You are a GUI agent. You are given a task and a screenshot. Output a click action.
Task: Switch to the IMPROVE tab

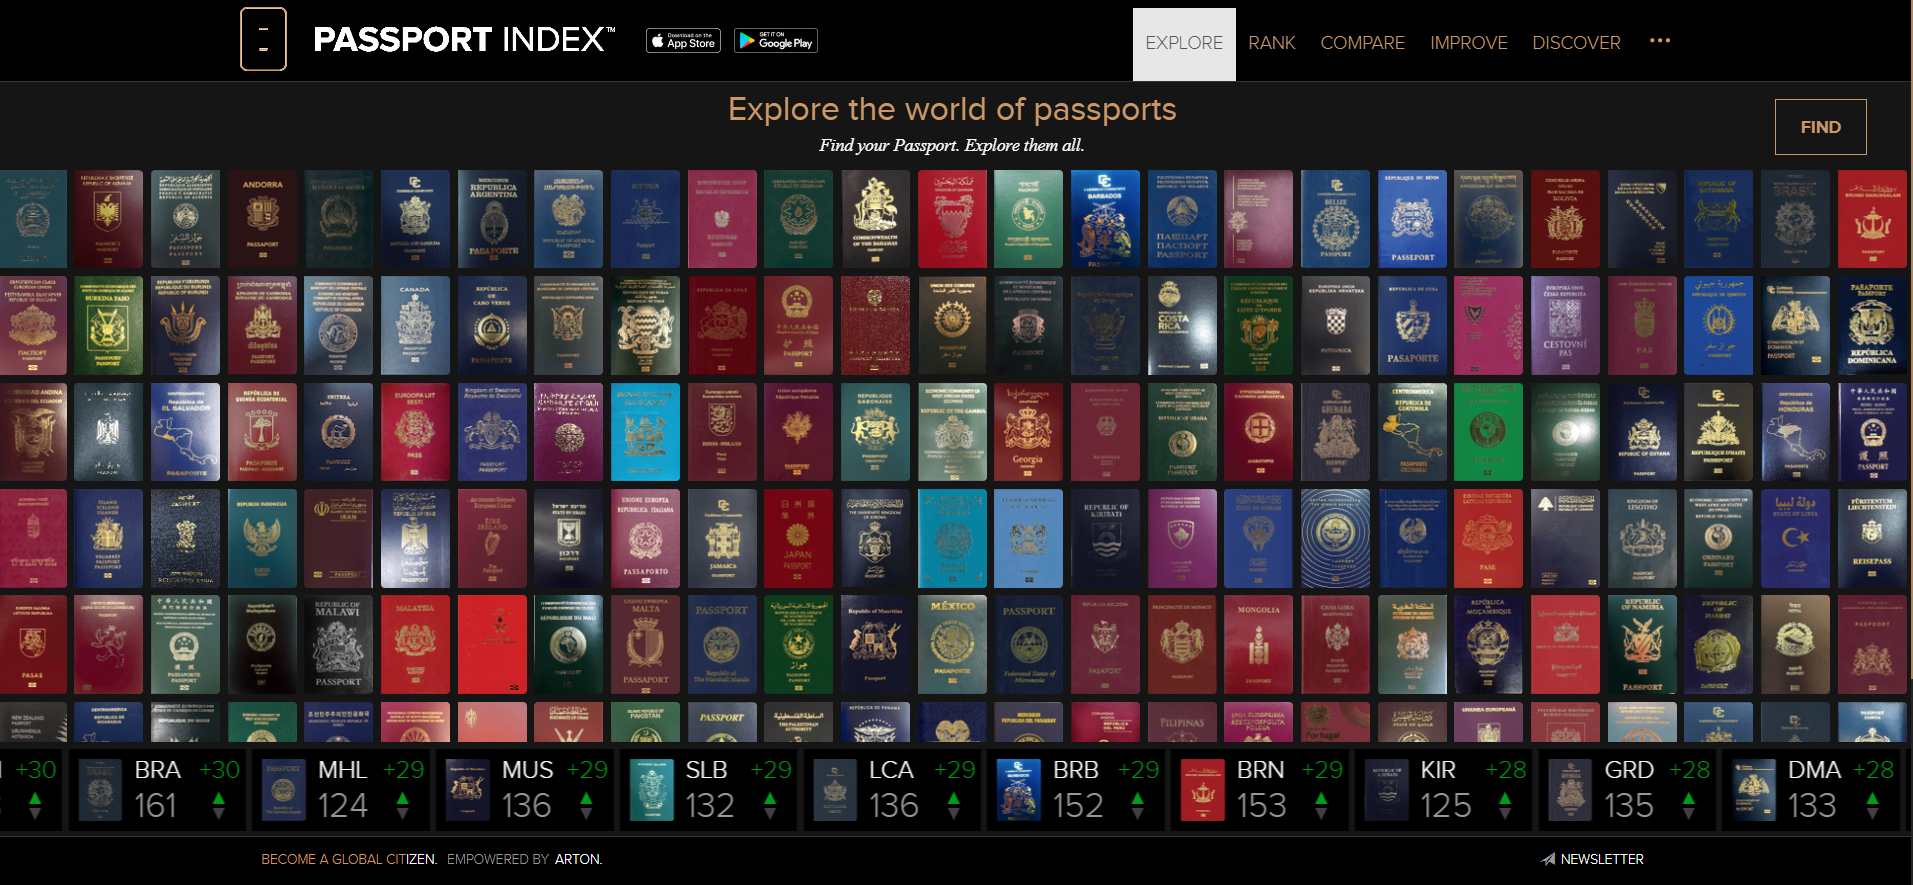(1468, 43)
